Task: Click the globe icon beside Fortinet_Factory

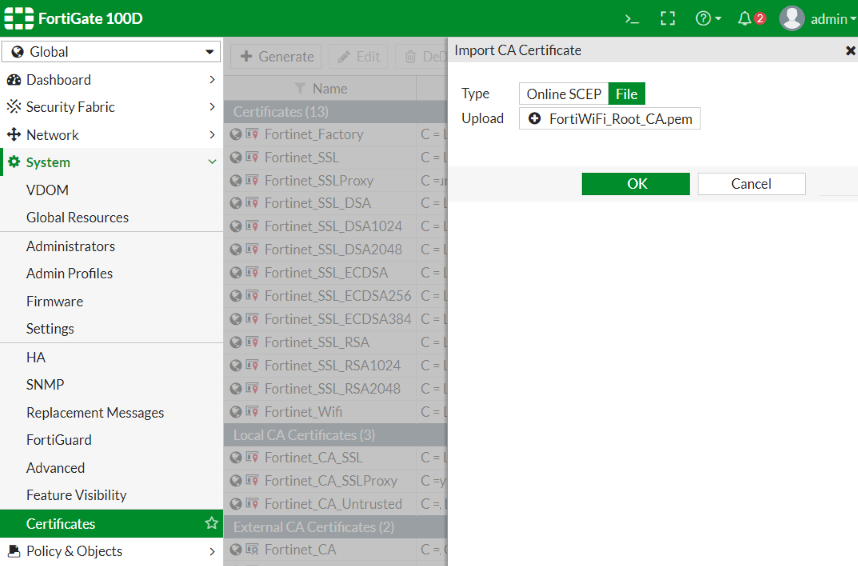Action: tap(236, 134)
